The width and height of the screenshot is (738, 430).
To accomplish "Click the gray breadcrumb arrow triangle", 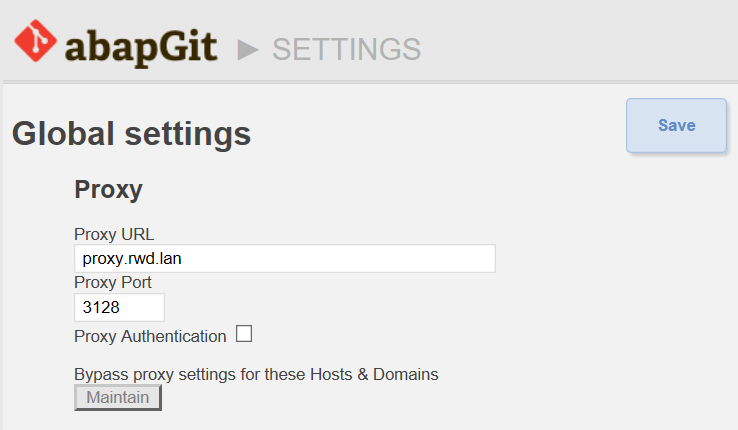I will 248,50.
